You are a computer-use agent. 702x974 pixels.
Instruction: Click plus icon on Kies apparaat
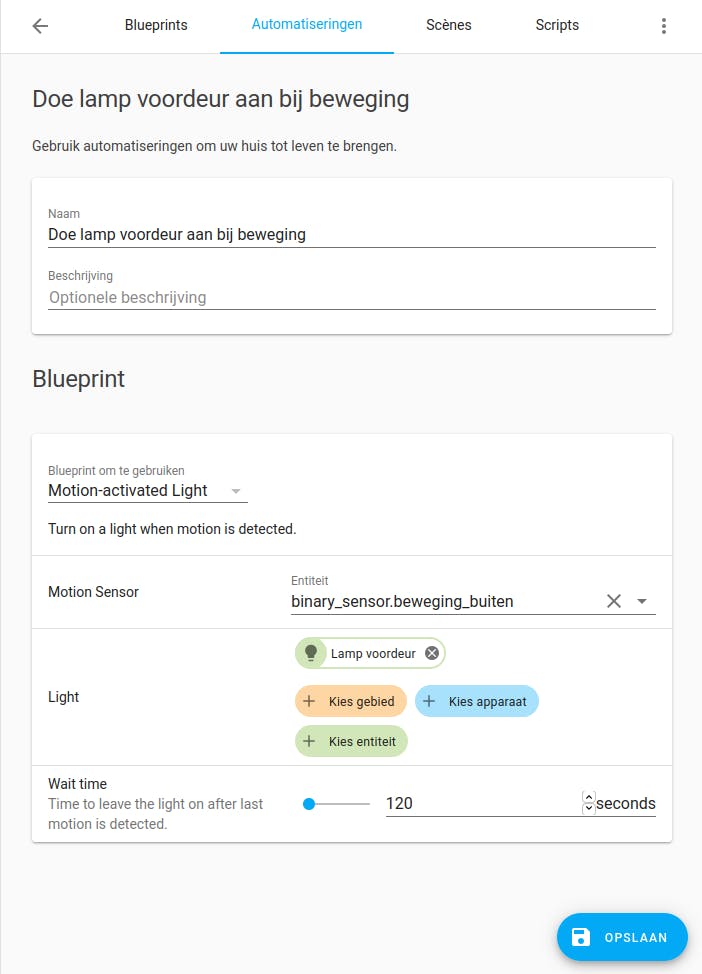[429, 701]
